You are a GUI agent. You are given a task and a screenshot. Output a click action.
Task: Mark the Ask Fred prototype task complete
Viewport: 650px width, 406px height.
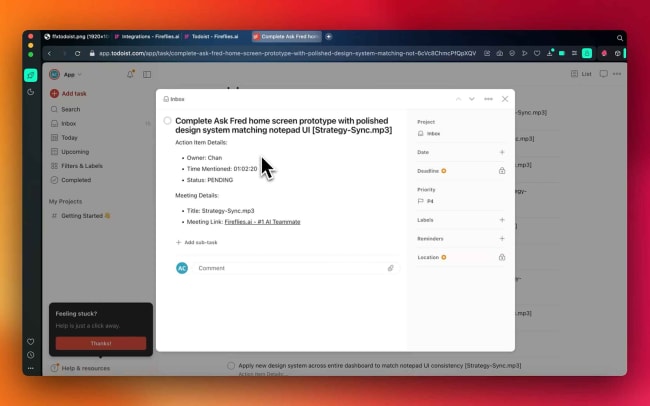click(x=167, y=121)
